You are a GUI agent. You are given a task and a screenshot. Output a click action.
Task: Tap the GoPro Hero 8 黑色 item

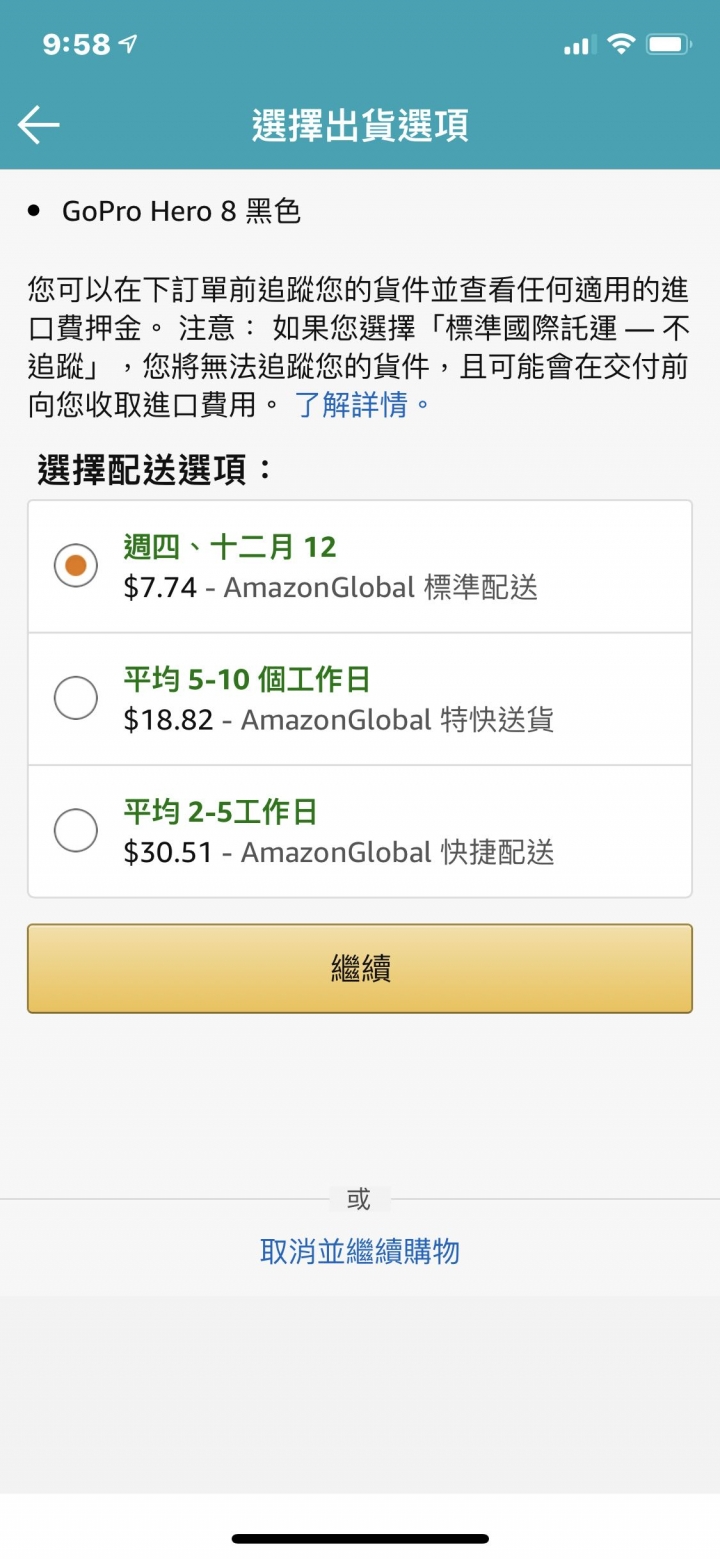coord(181,211)
